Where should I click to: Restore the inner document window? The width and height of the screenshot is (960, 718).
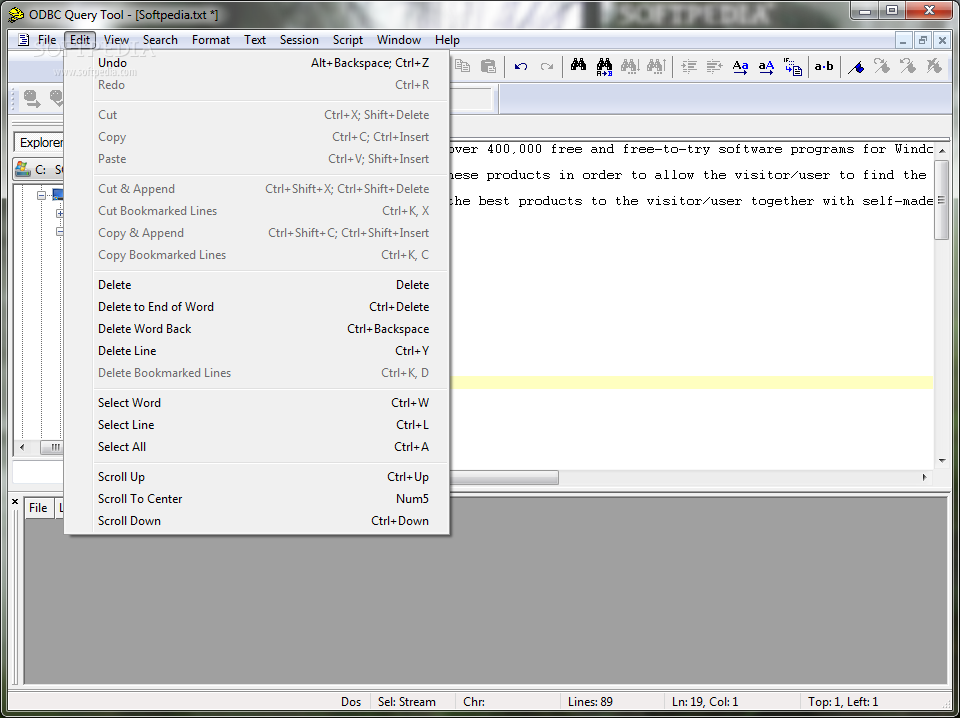[x=923, y=40]
